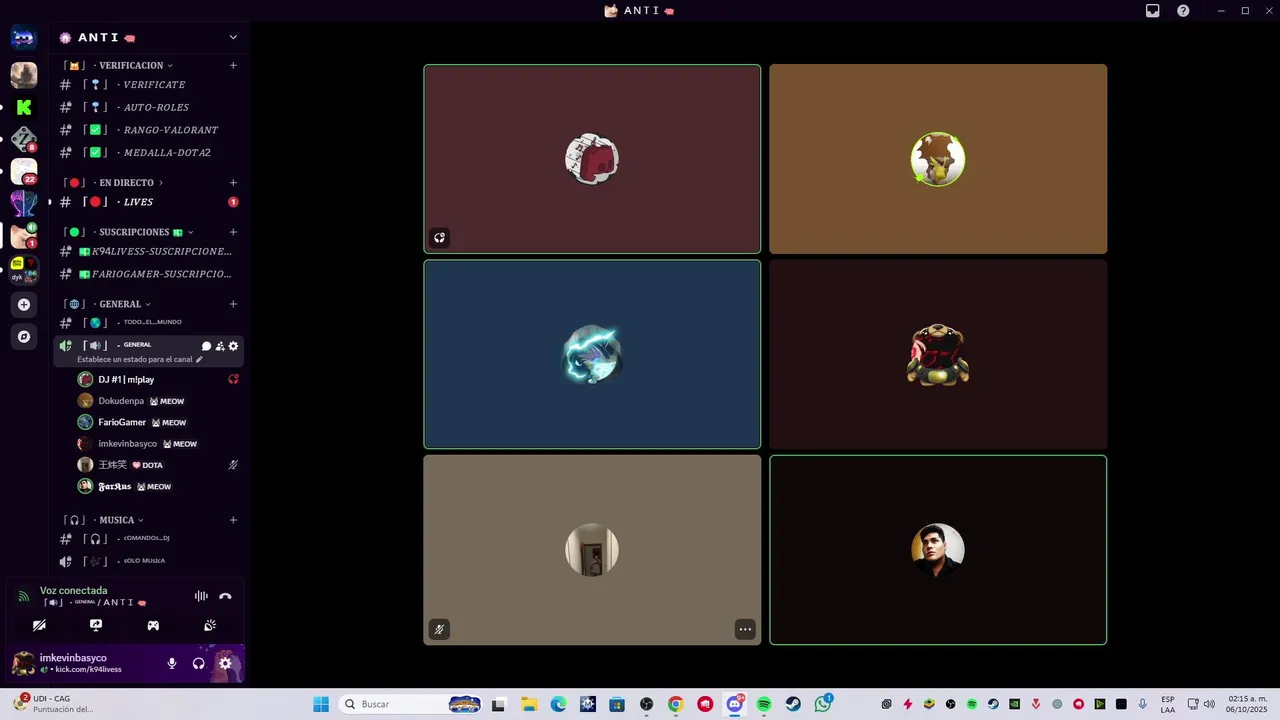The height and width of the screenshot is (720, 1280).
Task: Share your screen in voice panel
Action: tap(96, 625)
